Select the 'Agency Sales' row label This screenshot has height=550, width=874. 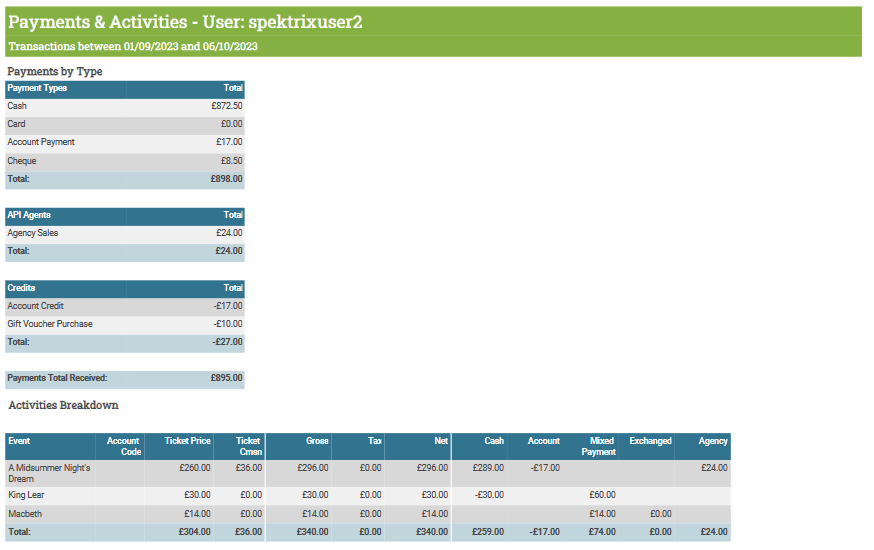33,233
